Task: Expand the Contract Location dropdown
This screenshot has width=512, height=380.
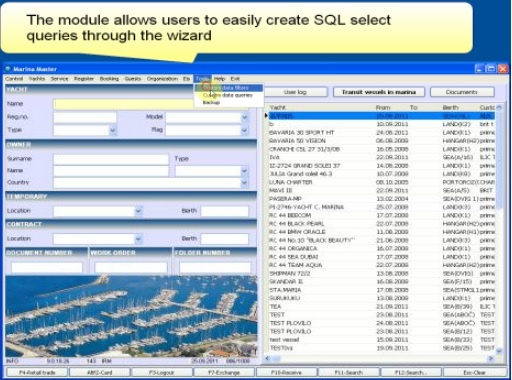Action: tap(138, 239)
